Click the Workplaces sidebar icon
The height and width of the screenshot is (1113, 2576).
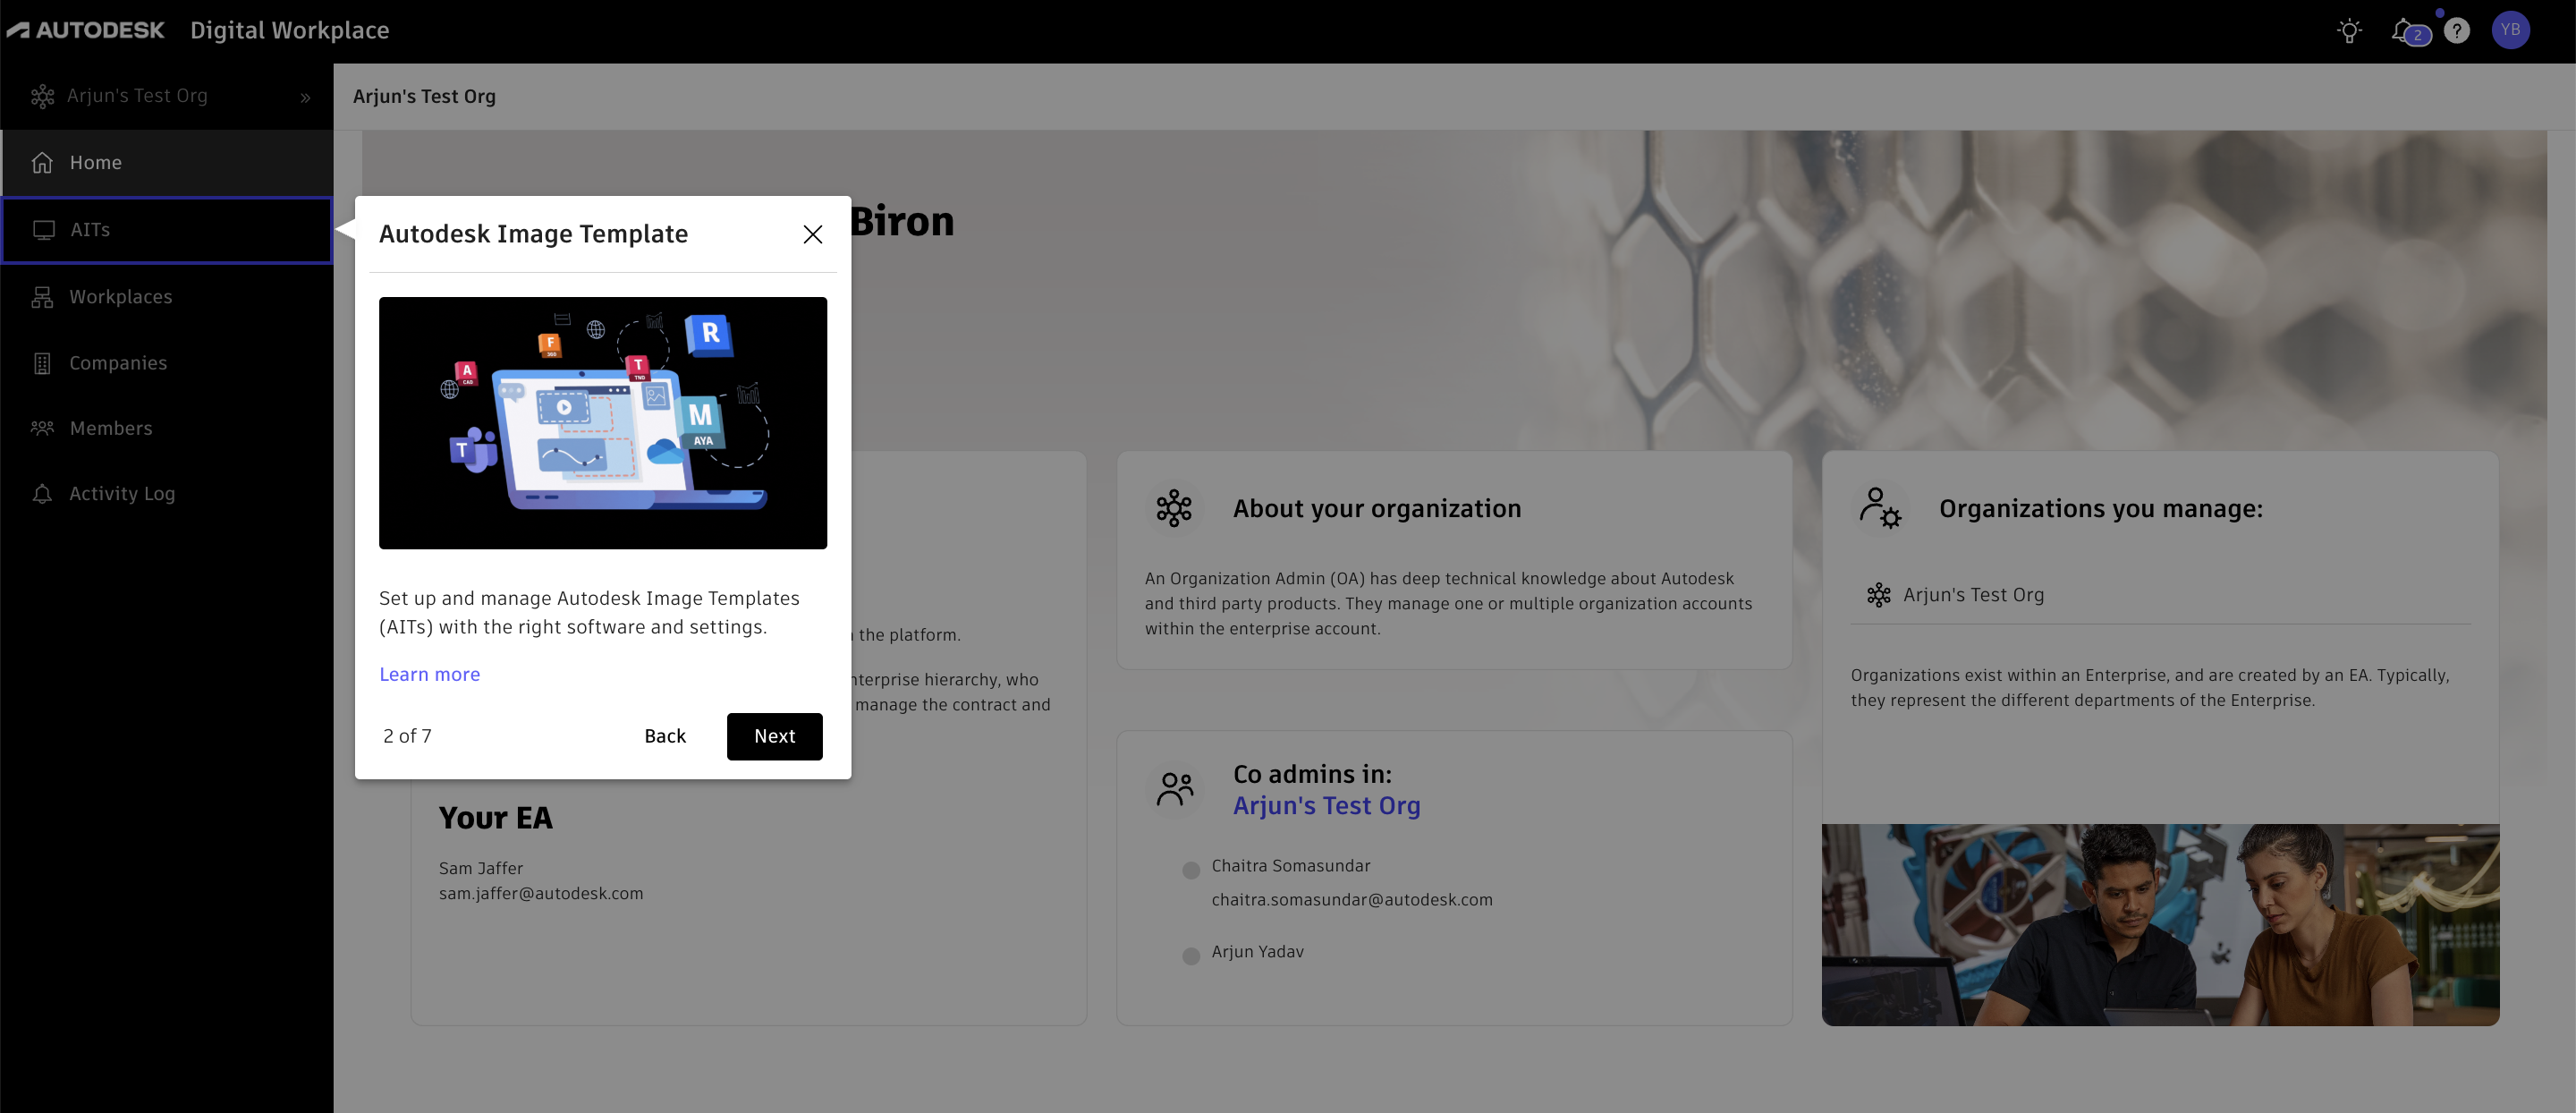pyautogui.click(x=42, y=297)
